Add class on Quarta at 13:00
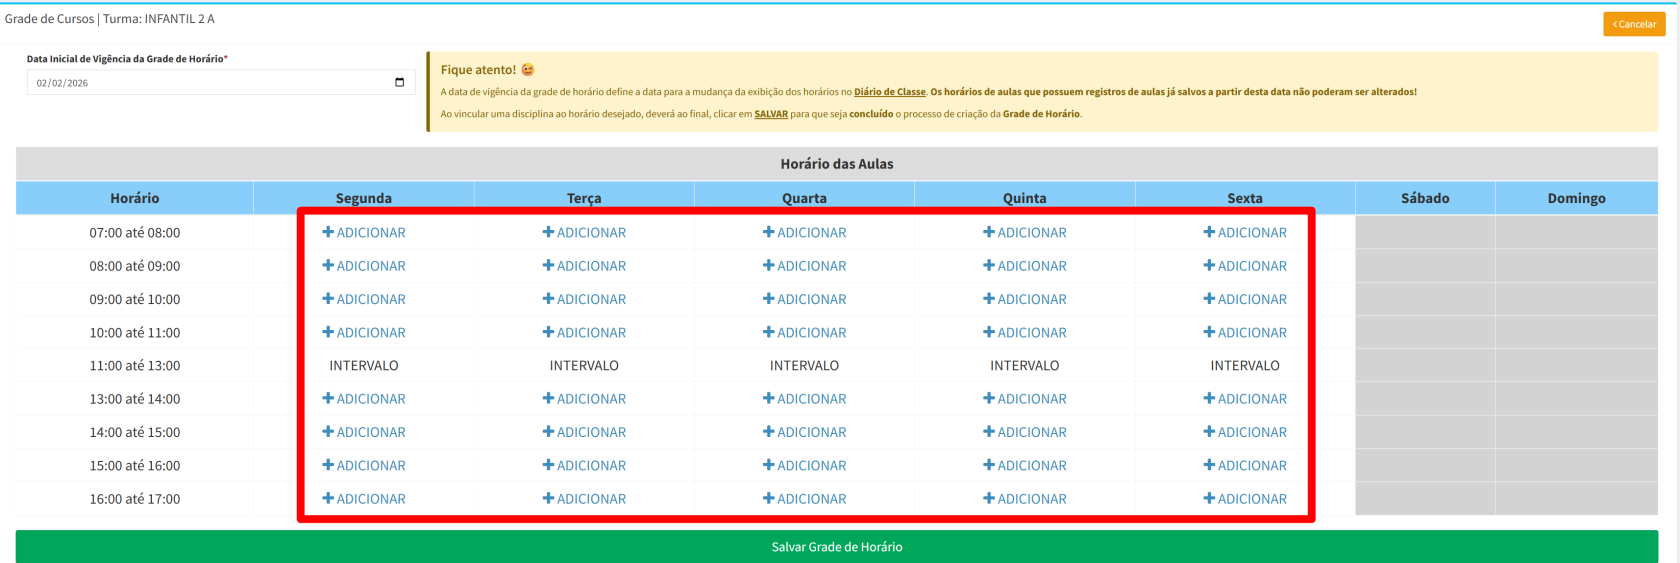Viewport: 1680px width, 563px height. click(x=804, y=398)
